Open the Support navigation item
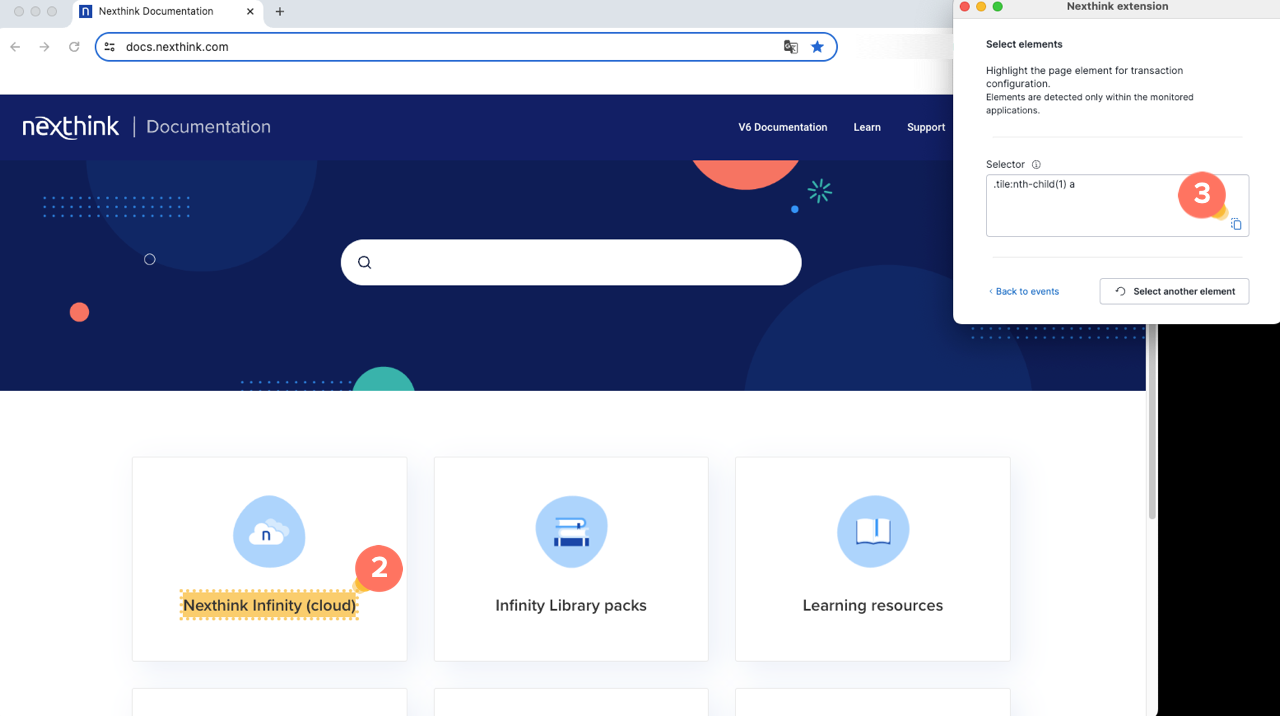Screen dimensions: 1280x716 point(925,128)
